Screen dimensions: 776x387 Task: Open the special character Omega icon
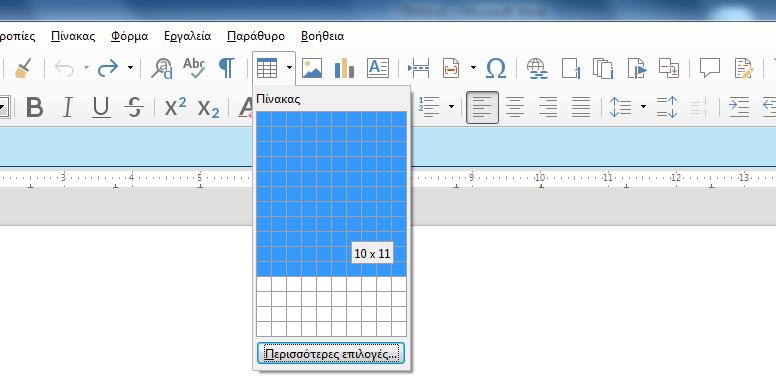(495, 68)
